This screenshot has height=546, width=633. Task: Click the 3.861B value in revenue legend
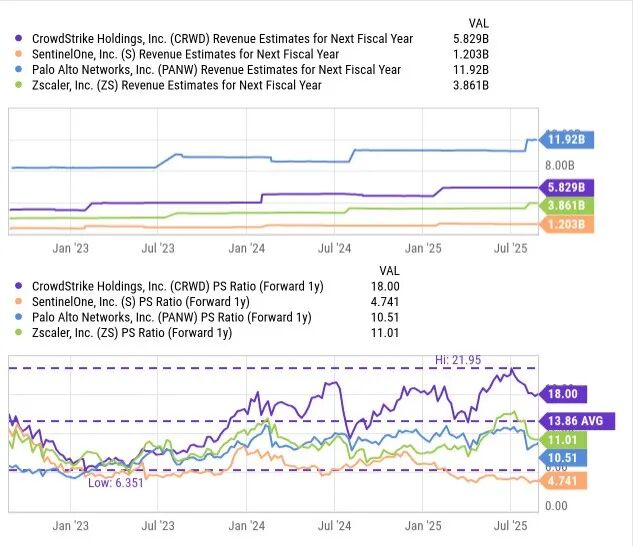pyautogui.click(x=471, y=85)
